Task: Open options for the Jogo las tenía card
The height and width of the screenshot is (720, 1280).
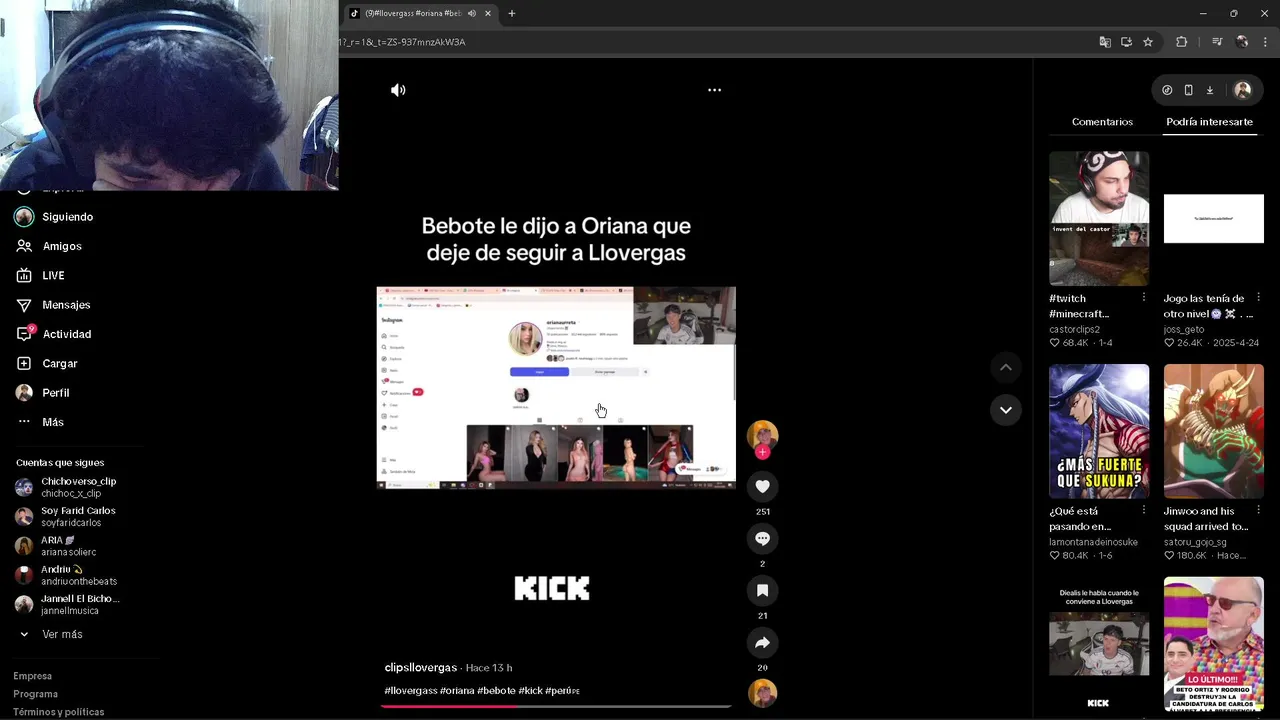Action: [1258, 298]
